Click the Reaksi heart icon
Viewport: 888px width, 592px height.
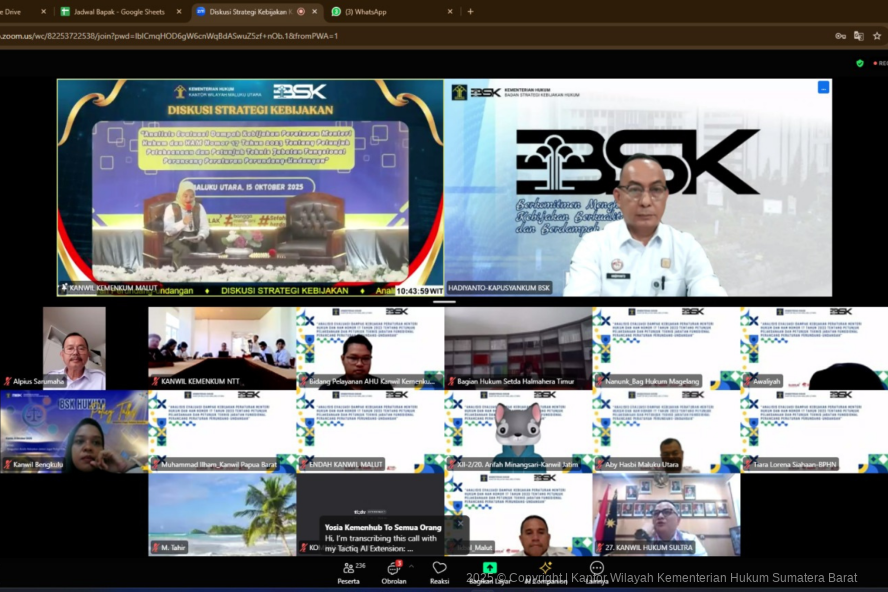pyautogui.click(x=439, y=568)
